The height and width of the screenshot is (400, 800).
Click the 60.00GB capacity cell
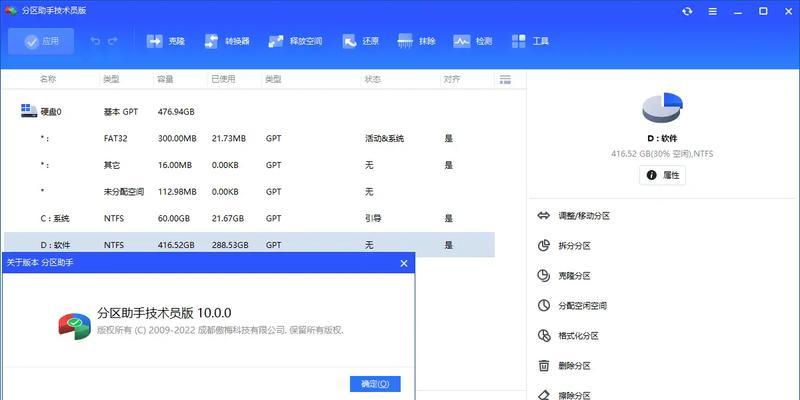tap(174, 218)
